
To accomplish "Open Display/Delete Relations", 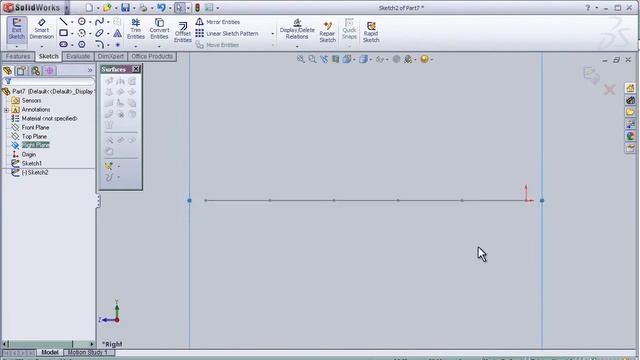I will point(297,29).
